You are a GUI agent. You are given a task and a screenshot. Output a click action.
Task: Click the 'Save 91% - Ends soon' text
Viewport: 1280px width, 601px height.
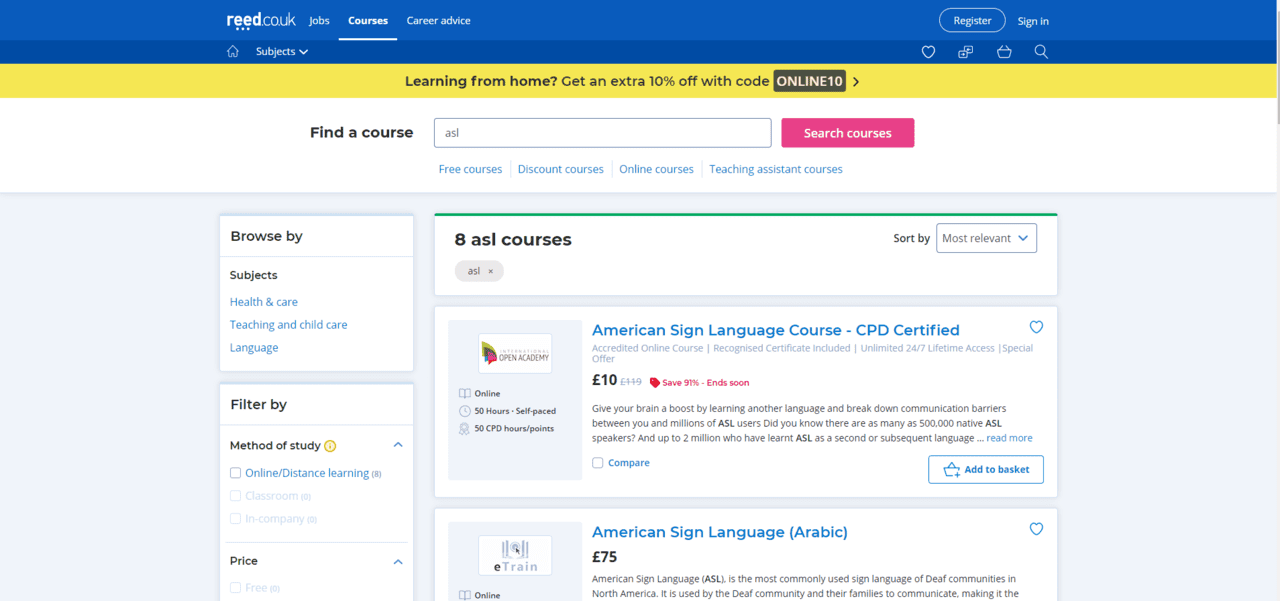click(x=705, y=382)
